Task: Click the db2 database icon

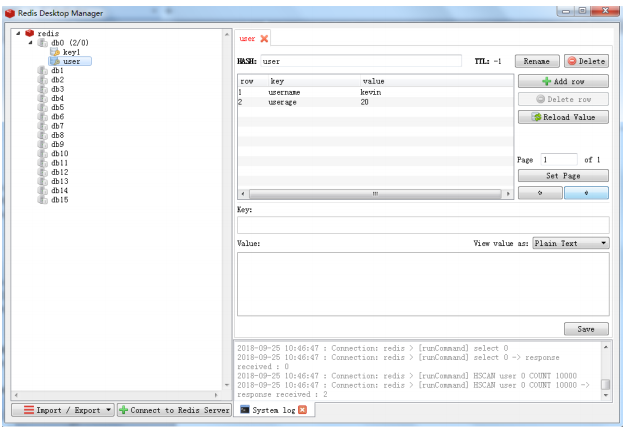Action: pos(43,80)
